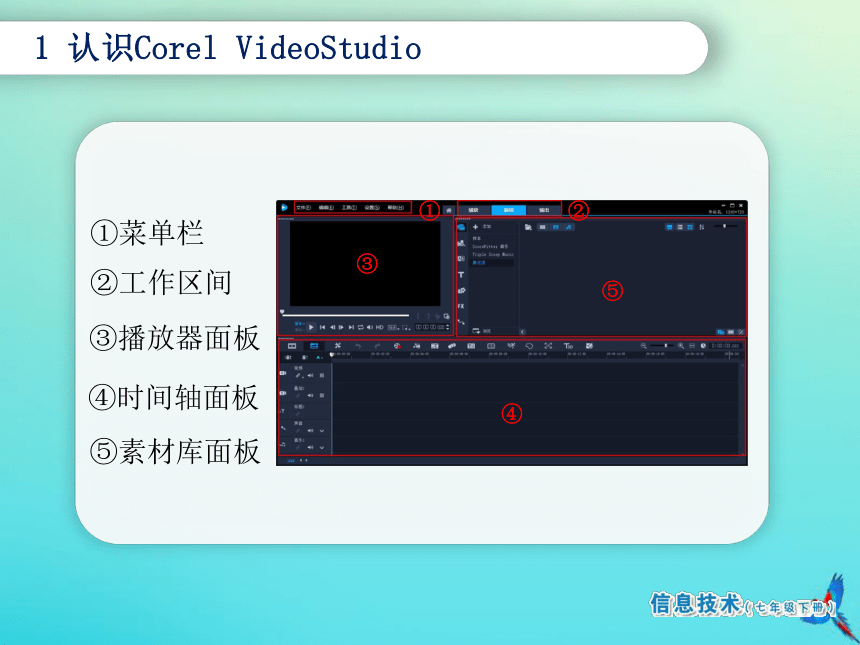The image size is (860, 645).
Task: Click the Home icon beside the workspace tabs
Action: coord(449,210)
